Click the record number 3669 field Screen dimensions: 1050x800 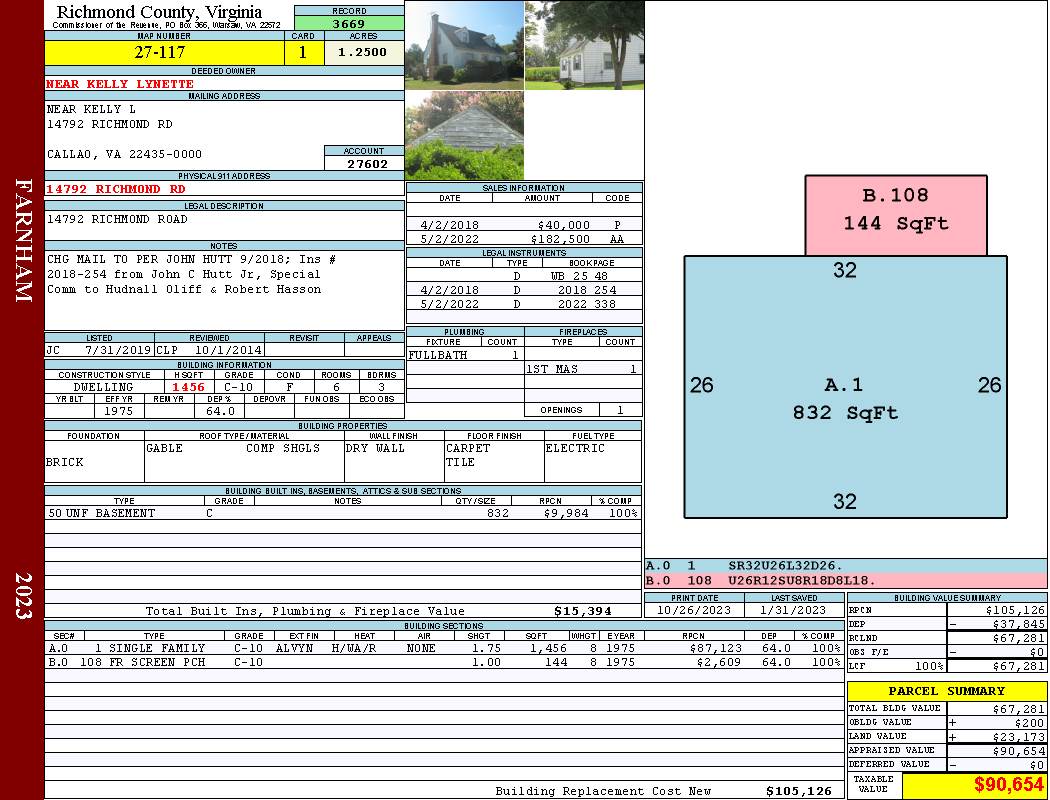click(349, 23)
